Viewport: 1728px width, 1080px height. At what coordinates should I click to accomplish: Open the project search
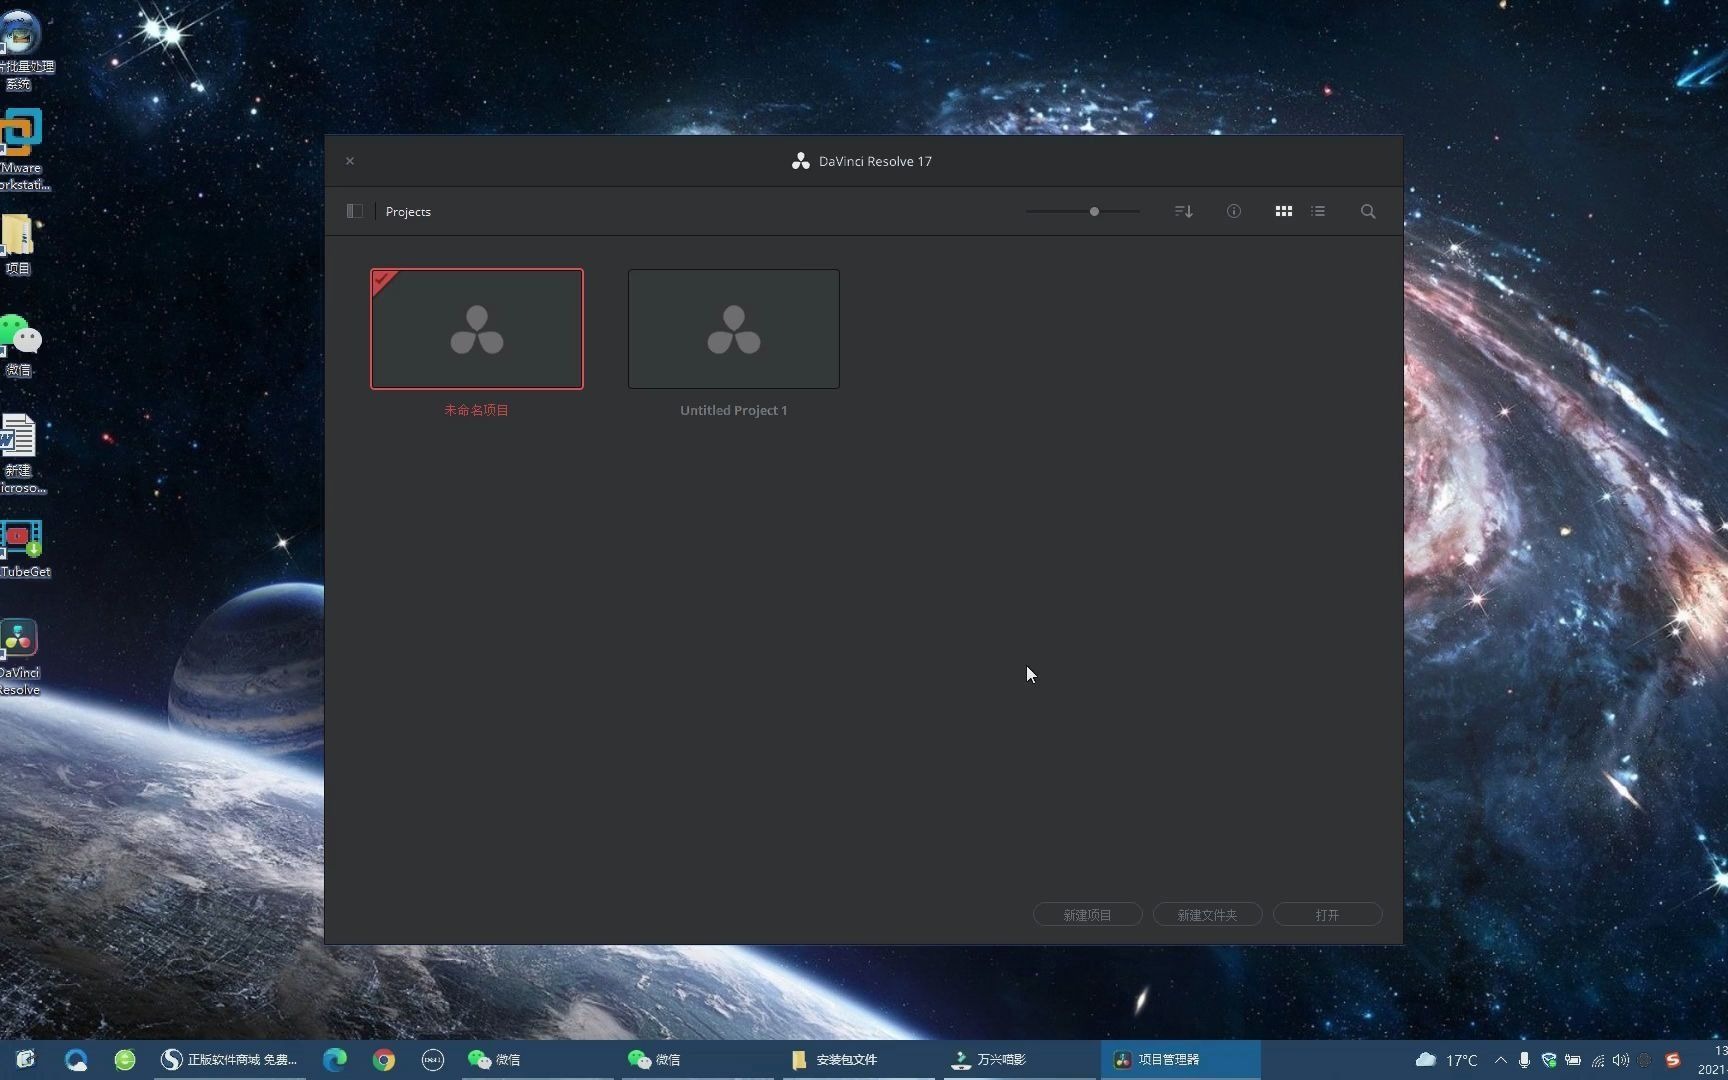tap(1368, 211)
